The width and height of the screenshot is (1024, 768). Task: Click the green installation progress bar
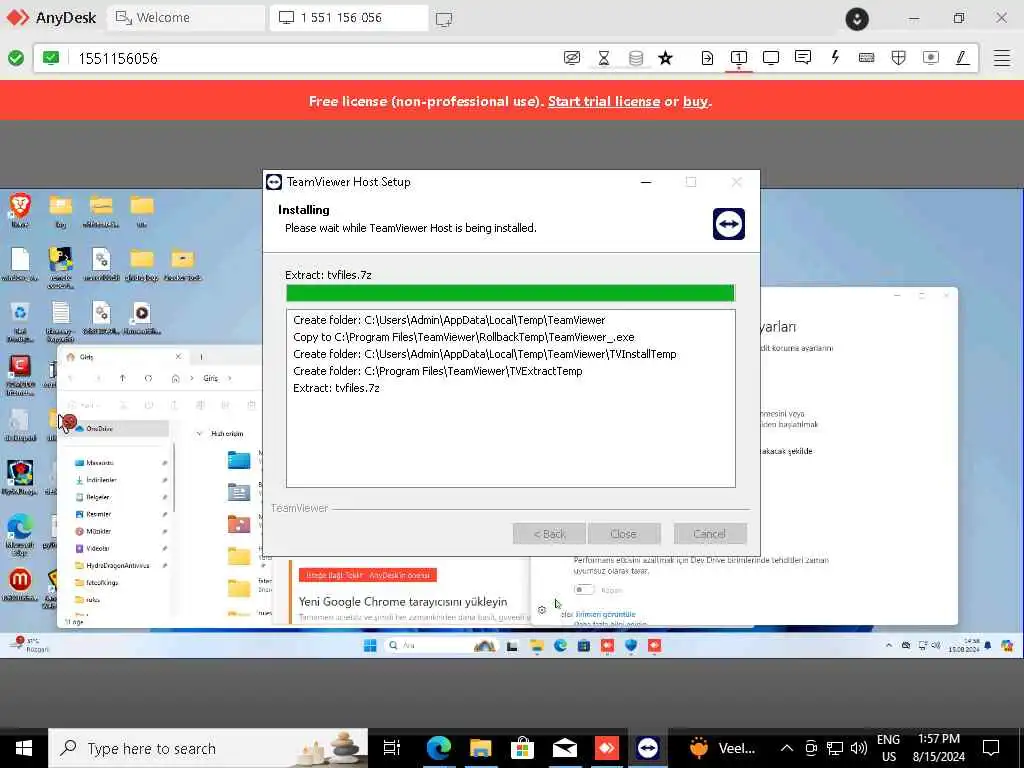[510, 293]
